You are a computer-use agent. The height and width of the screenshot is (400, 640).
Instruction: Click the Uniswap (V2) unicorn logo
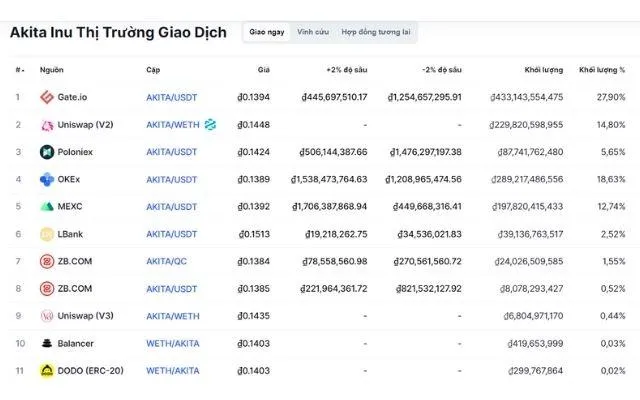pyautogui.click(x=47, y=125)
